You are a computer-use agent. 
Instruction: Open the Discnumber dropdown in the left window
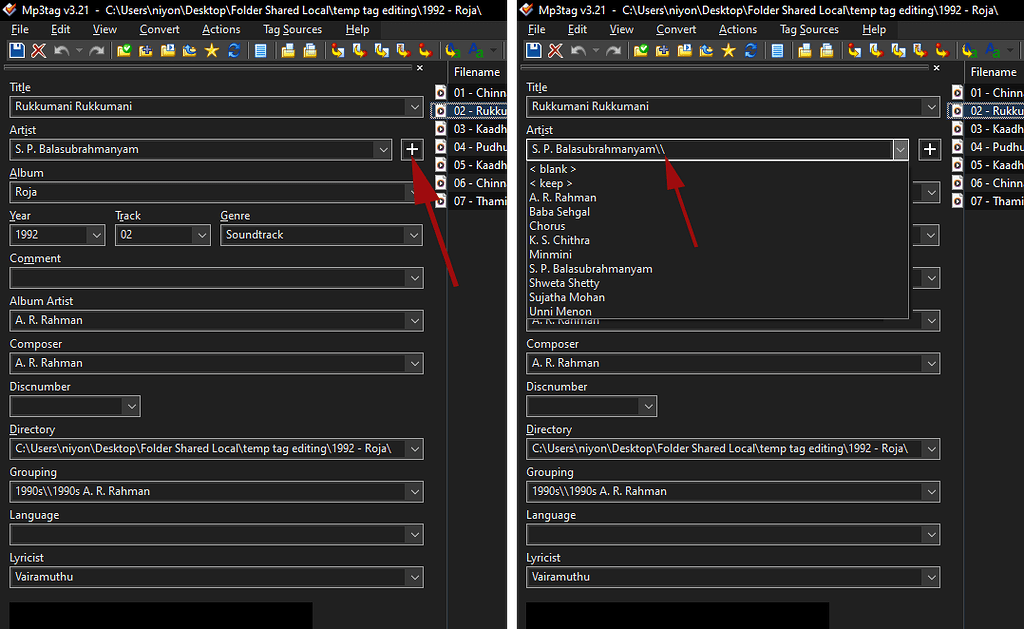point(131,406)
